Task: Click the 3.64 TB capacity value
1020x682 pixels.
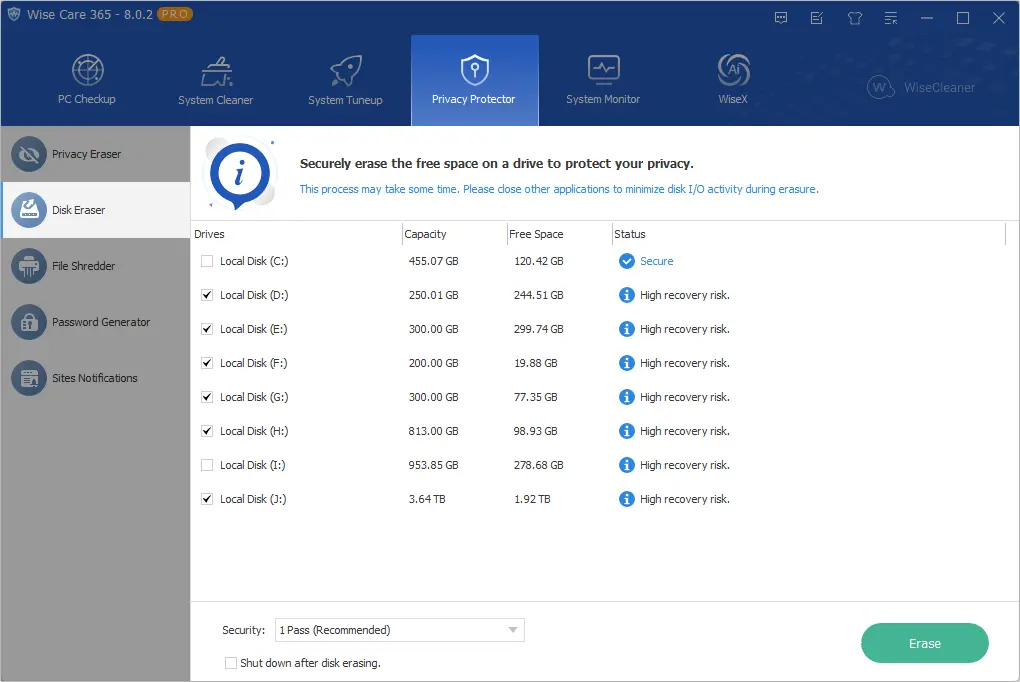Action: tap(427, 499)
